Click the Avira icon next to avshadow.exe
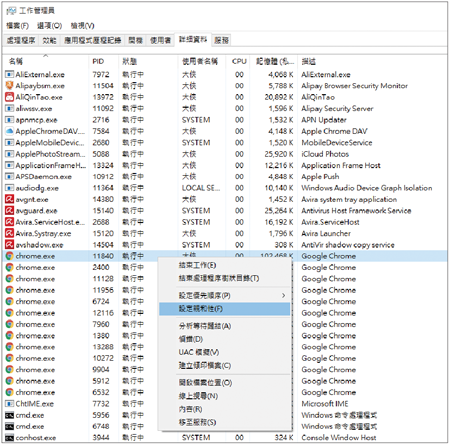 click(9, 245)
